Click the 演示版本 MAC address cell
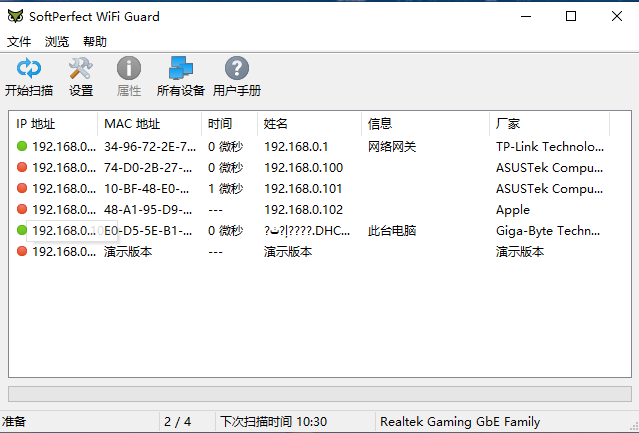Image resolution: width=639 pixels, height=433 pixels. [x=128, y=252]
